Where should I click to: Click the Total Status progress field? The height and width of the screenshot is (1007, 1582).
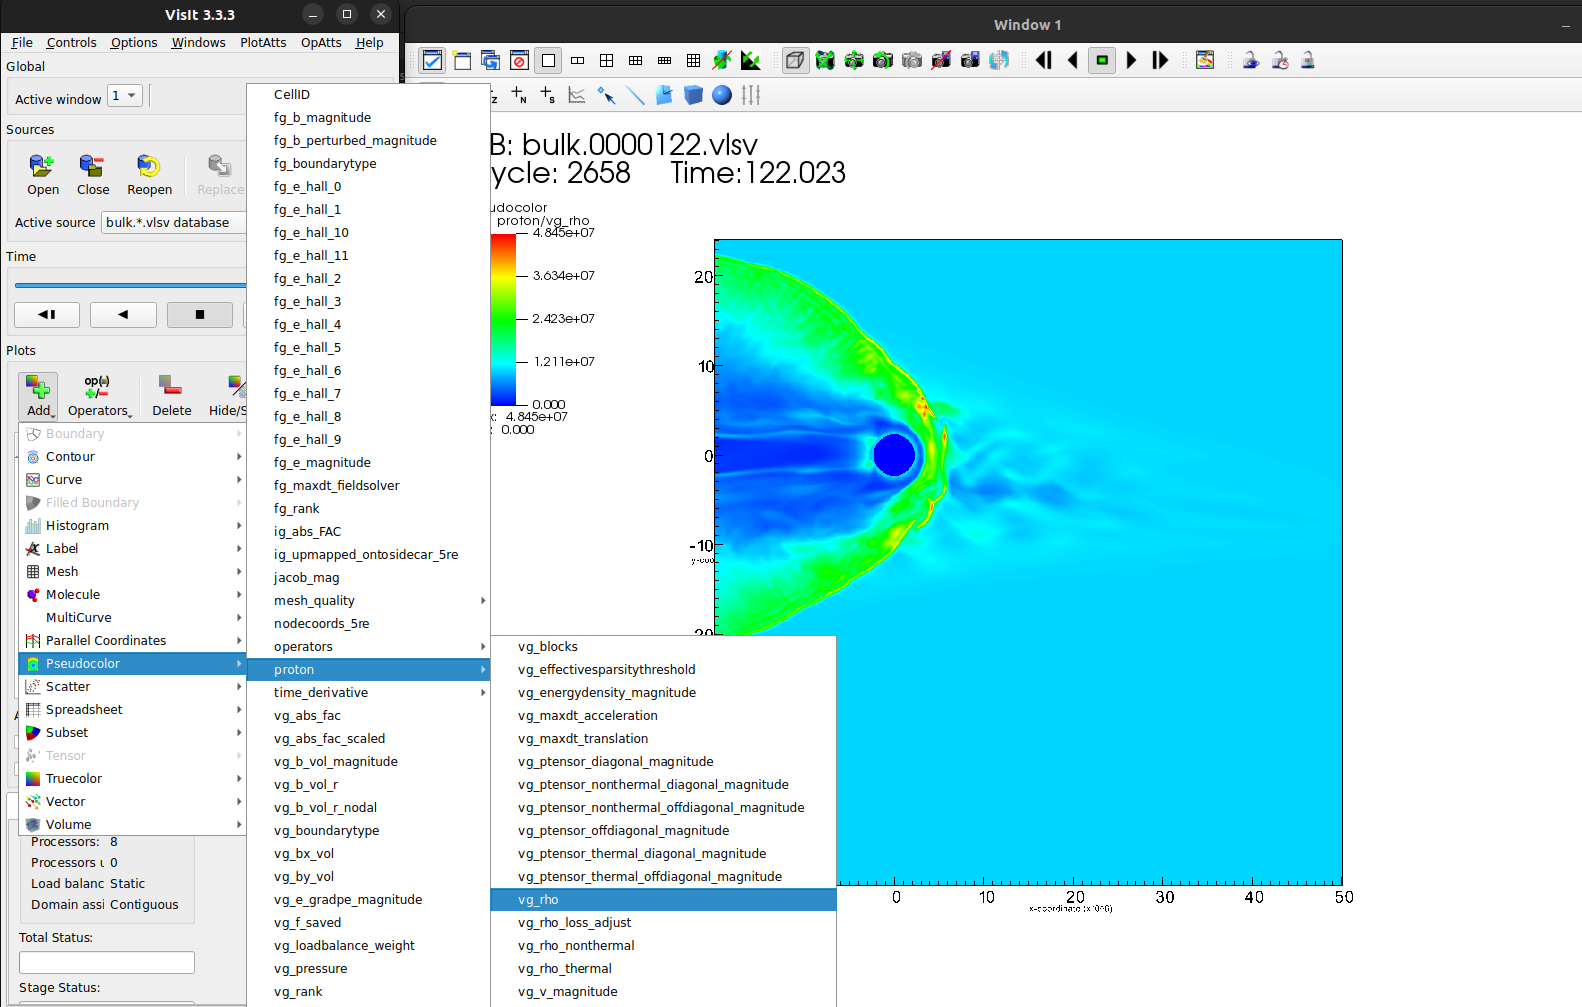coord(107,962)
